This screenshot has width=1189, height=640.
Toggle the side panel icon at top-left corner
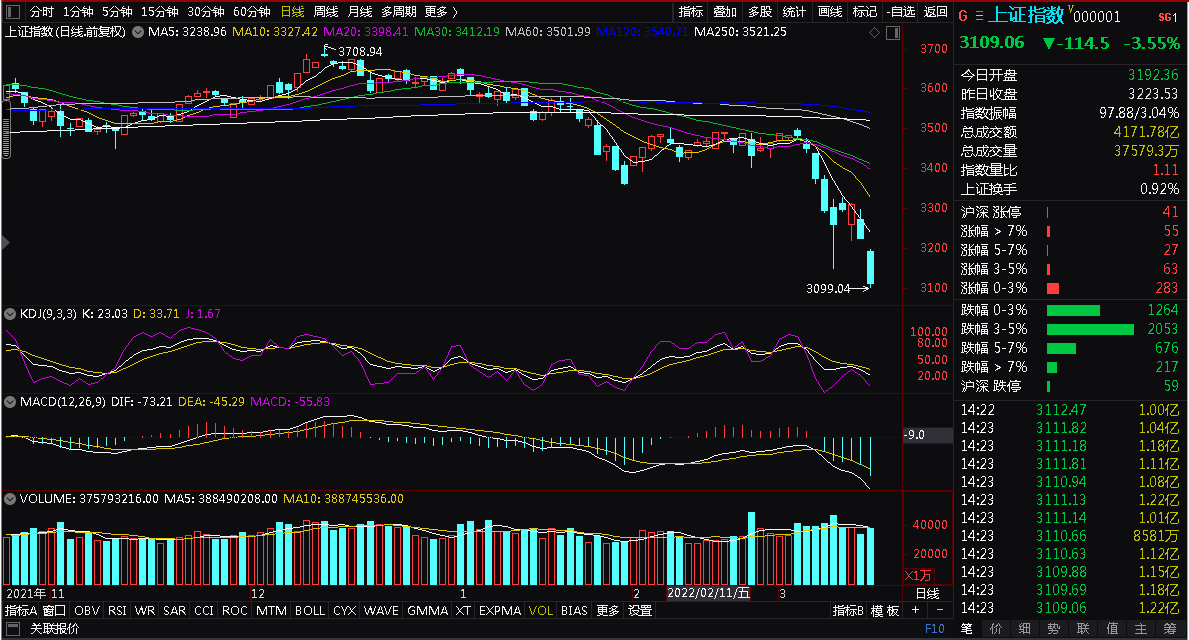[13, 11]
